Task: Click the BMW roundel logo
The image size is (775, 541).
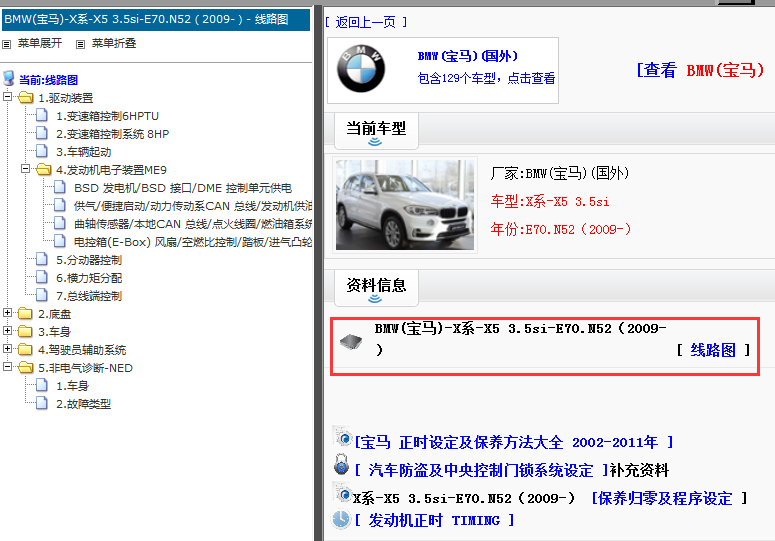Action: (361, 69)
